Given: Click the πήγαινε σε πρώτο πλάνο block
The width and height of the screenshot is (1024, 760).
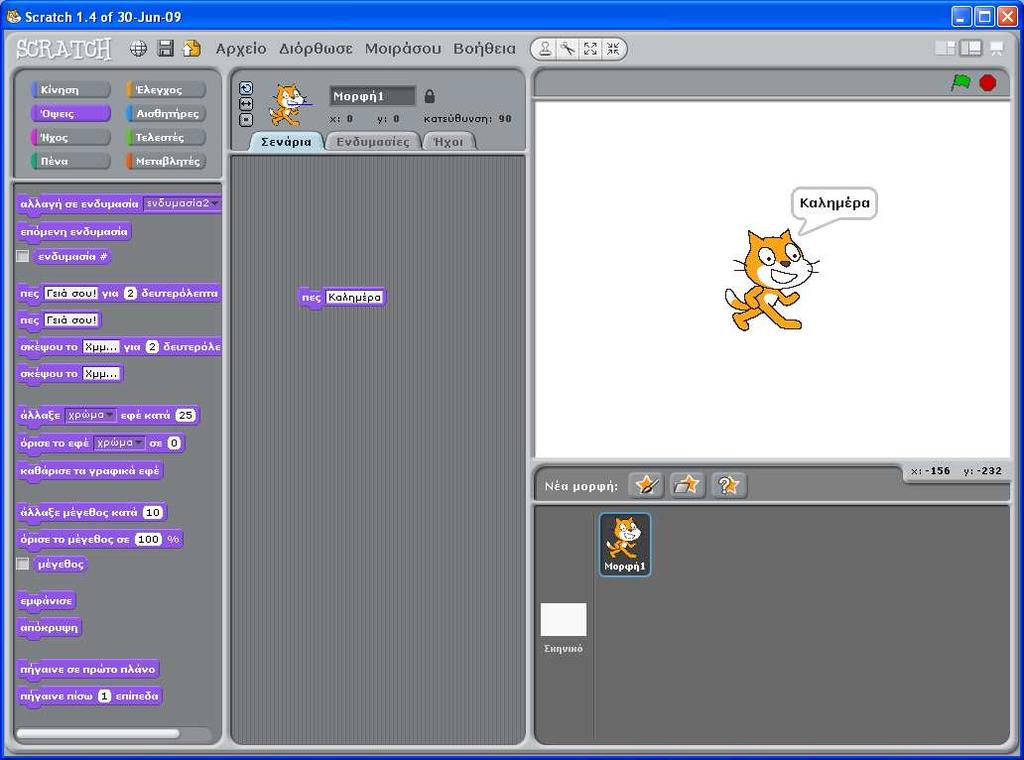Looking at the screenshot, I should 88,669.
